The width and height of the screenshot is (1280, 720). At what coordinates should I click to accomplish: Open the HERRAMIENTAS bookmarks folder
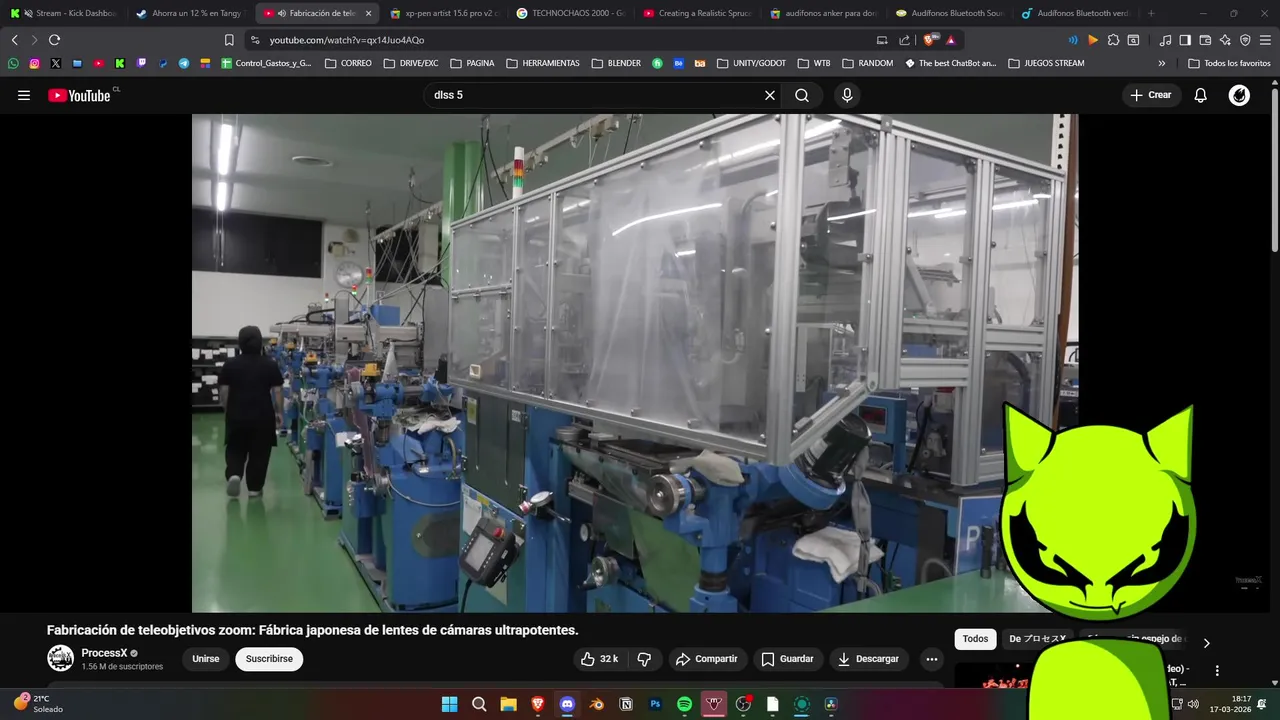[x=543, y=63]
